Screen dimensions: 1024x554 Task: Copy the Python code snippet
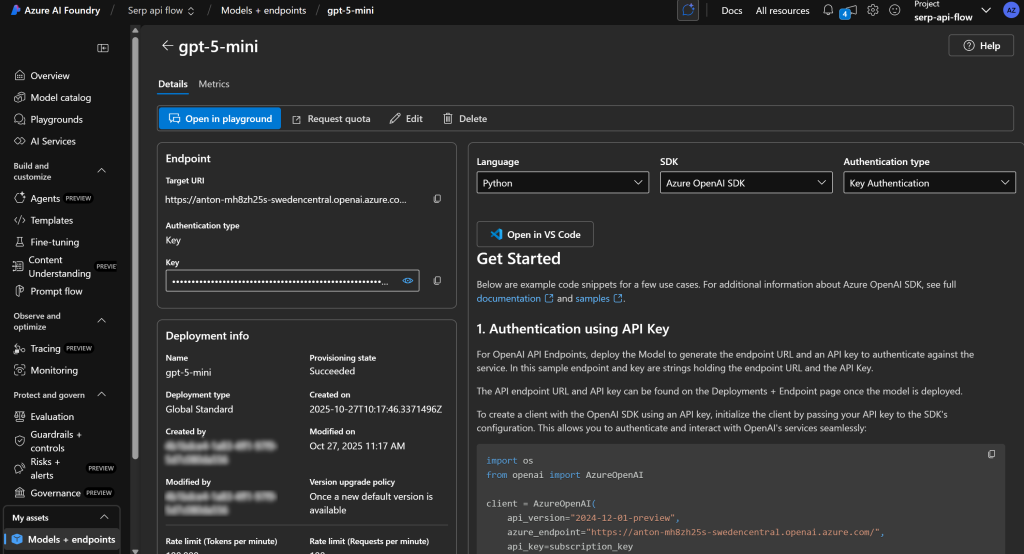pyautogui.click(x=991, y=454)
